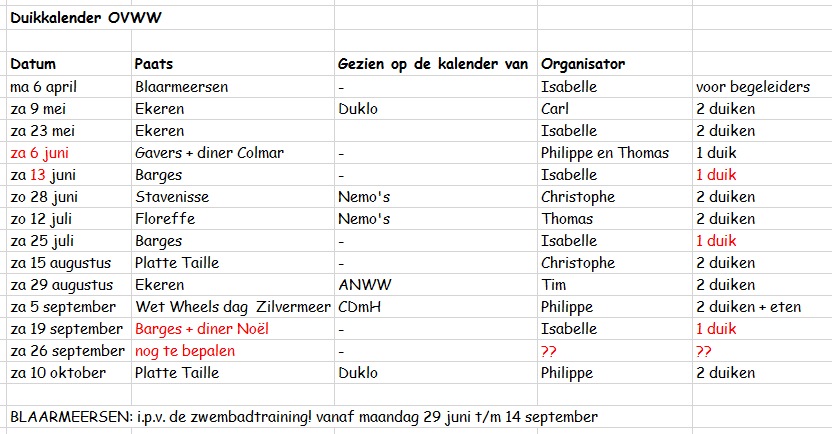Select the red 'nog te bepalen' cell
The height and width of the screenshot is (434, 832).
[233, 351]
